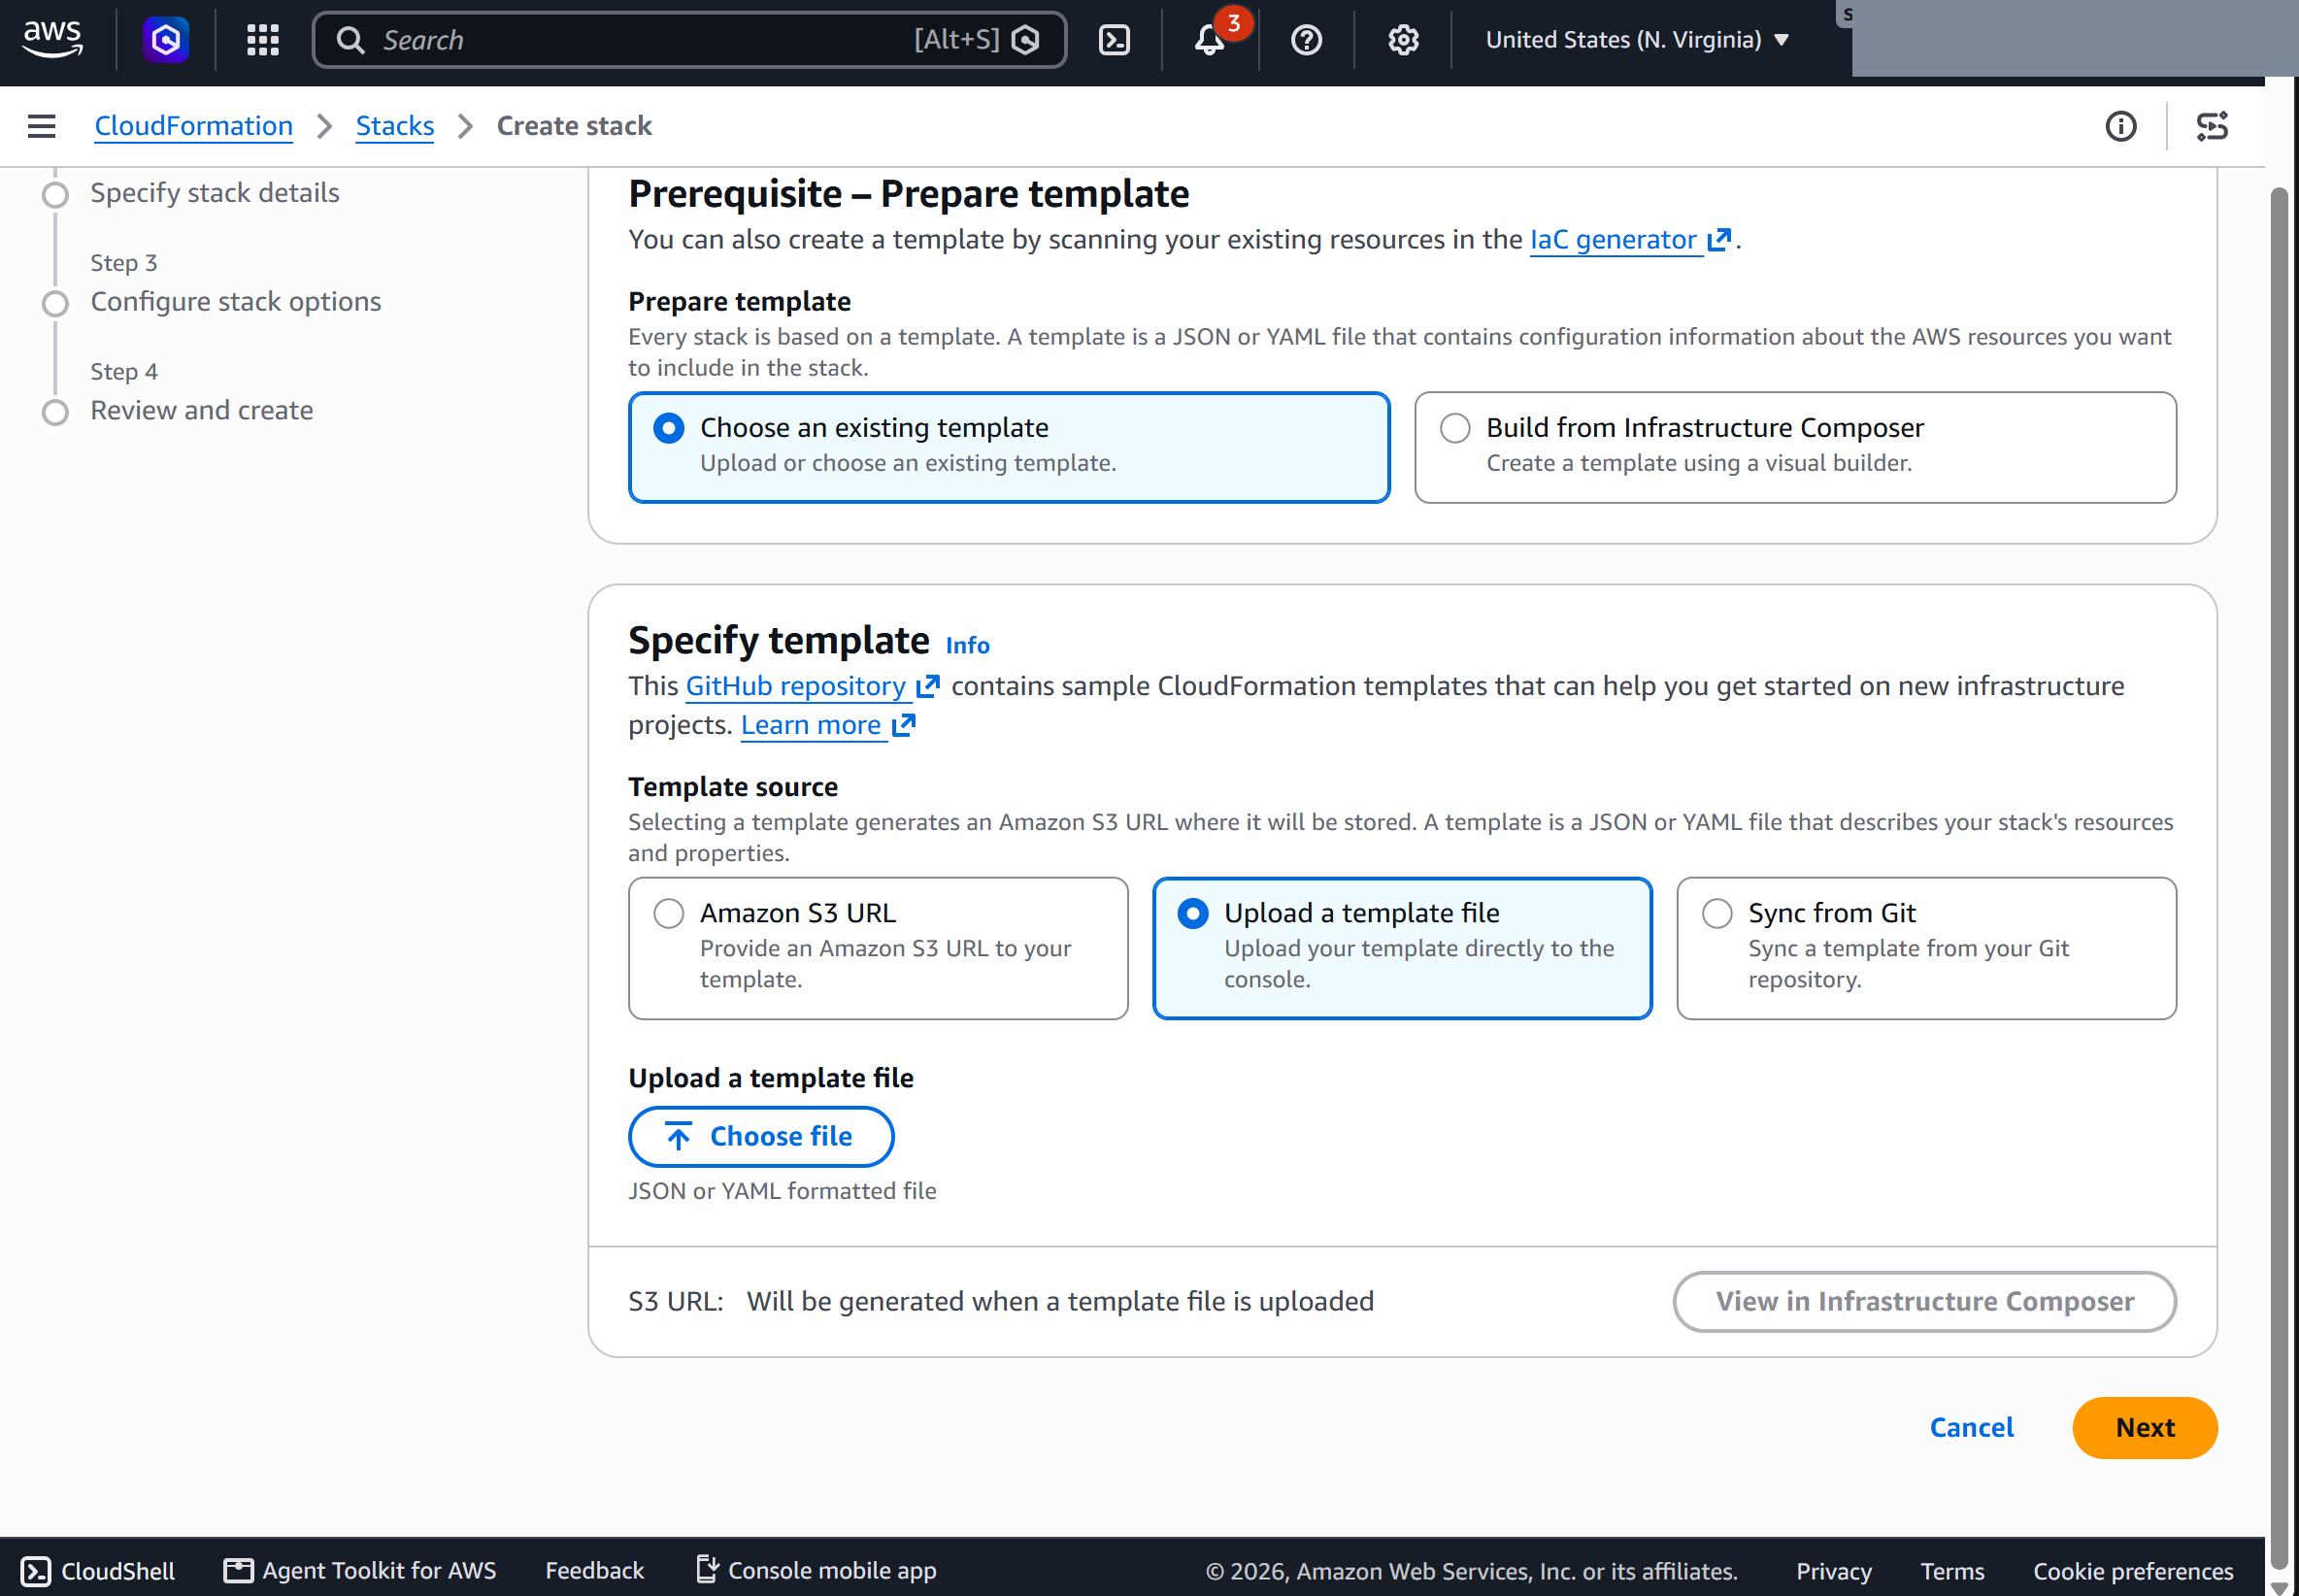Open the help question mark icon
Screen dimensions: 2299x1596
[x=1306, y=40]
